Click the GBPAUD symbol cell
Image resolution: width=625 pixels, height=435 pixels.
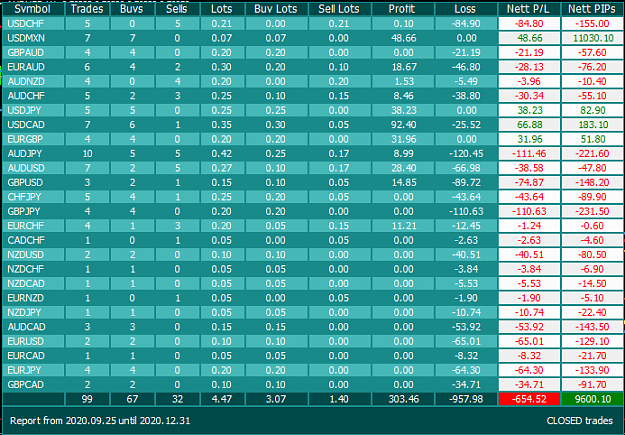33,53
